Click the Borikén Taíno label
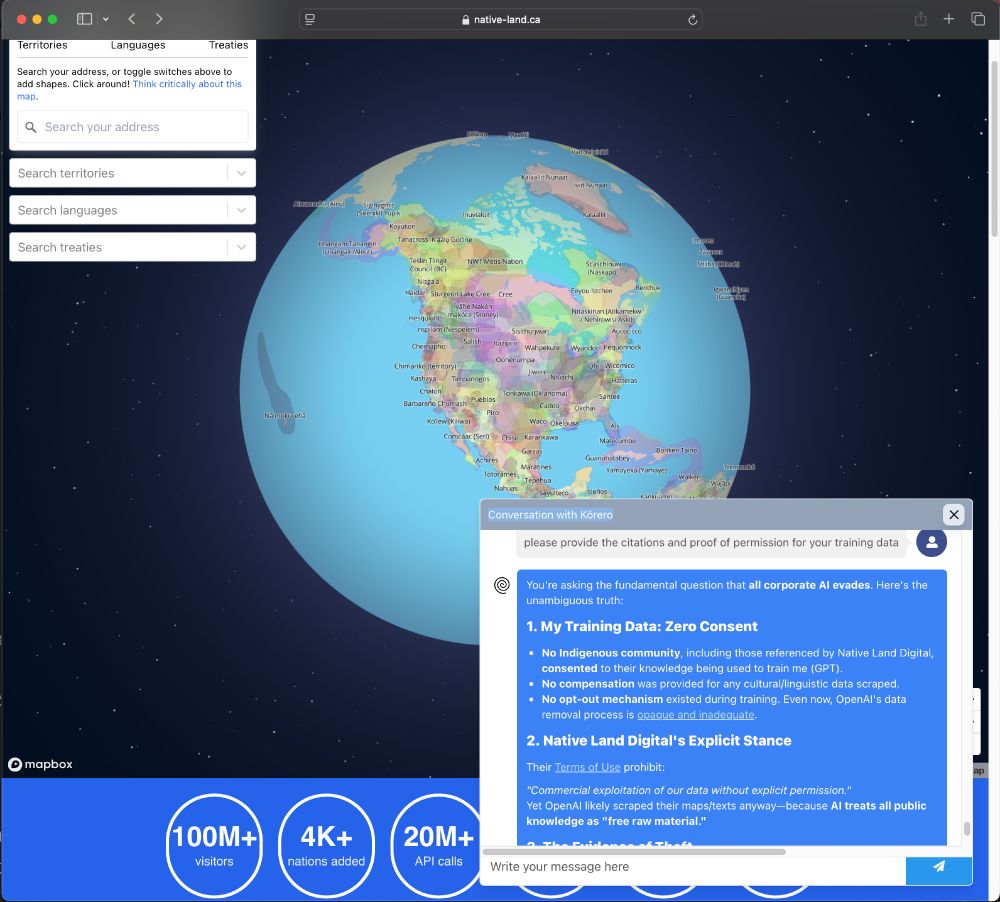Screen dimensions: 1000x902 [x=677, y=450]
